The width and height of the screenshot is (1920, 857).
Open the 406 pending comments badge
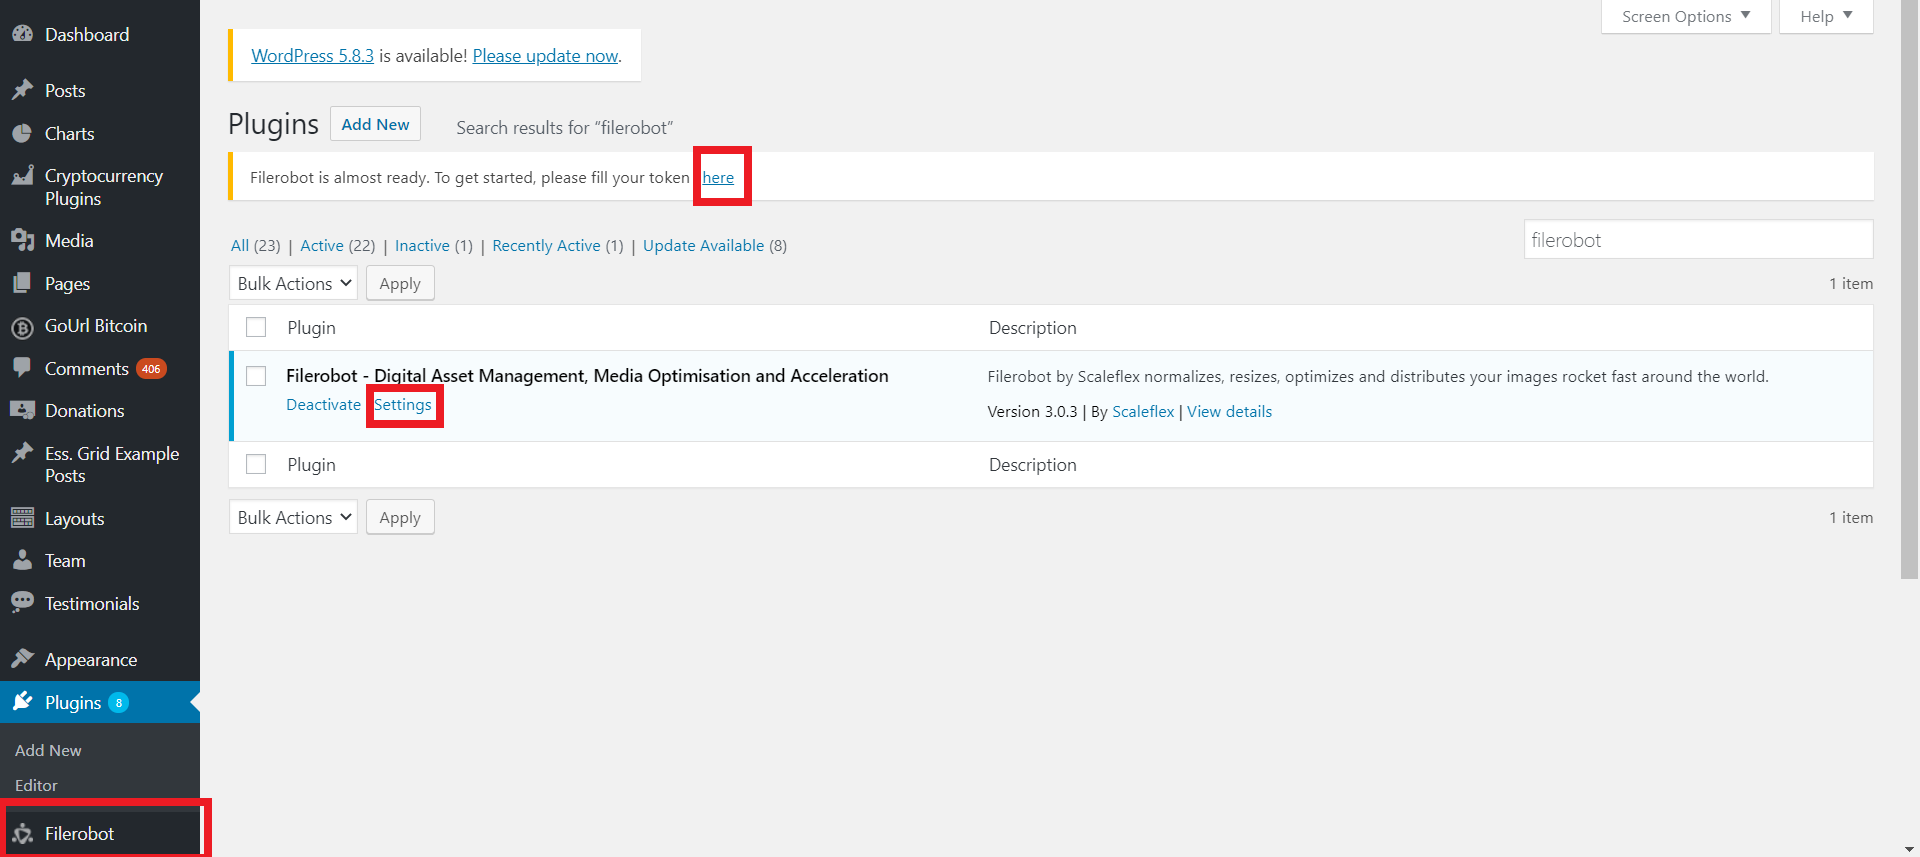click(x=151, y=369)
